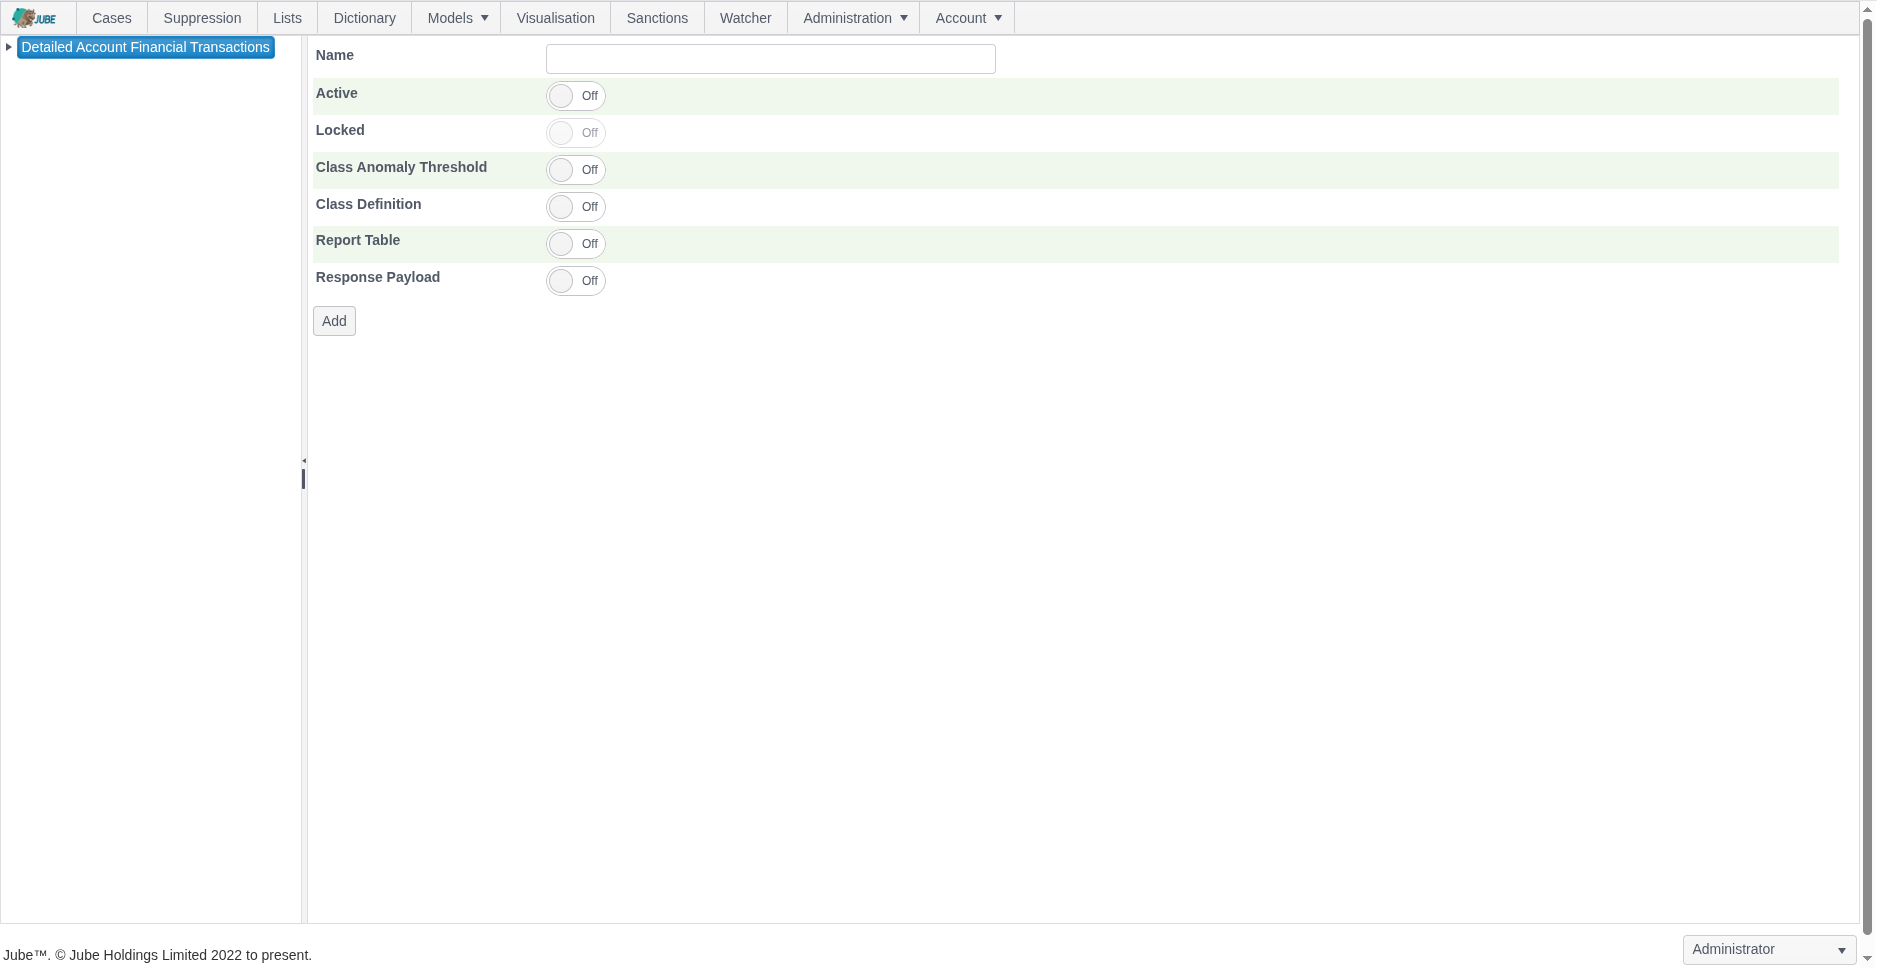Open the Account dropdown menu
The image size is (1877, 968).
pyautogui.click(x=968, y=18)
